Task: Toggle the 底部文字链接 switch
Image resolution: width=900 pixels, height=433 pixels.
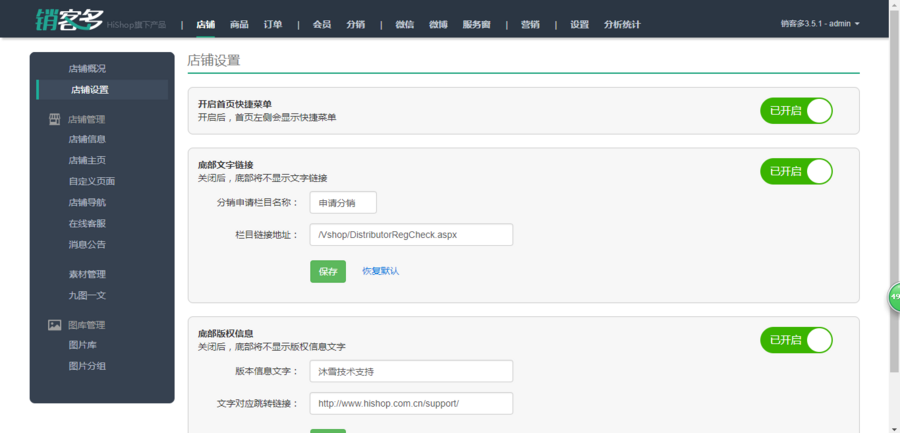Action: [x=796, y=171]
